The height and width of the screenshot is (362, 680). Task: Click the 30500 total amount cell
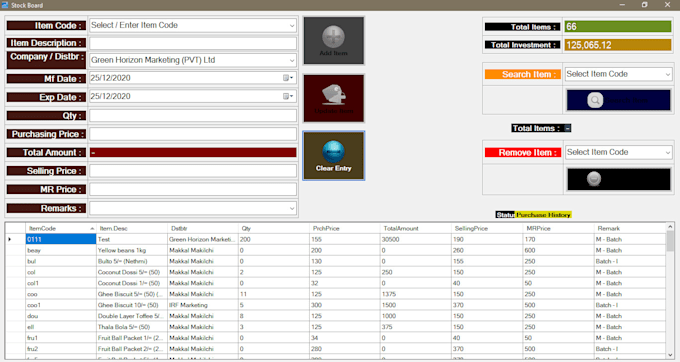pyautogui.click(x=416, y=239)
